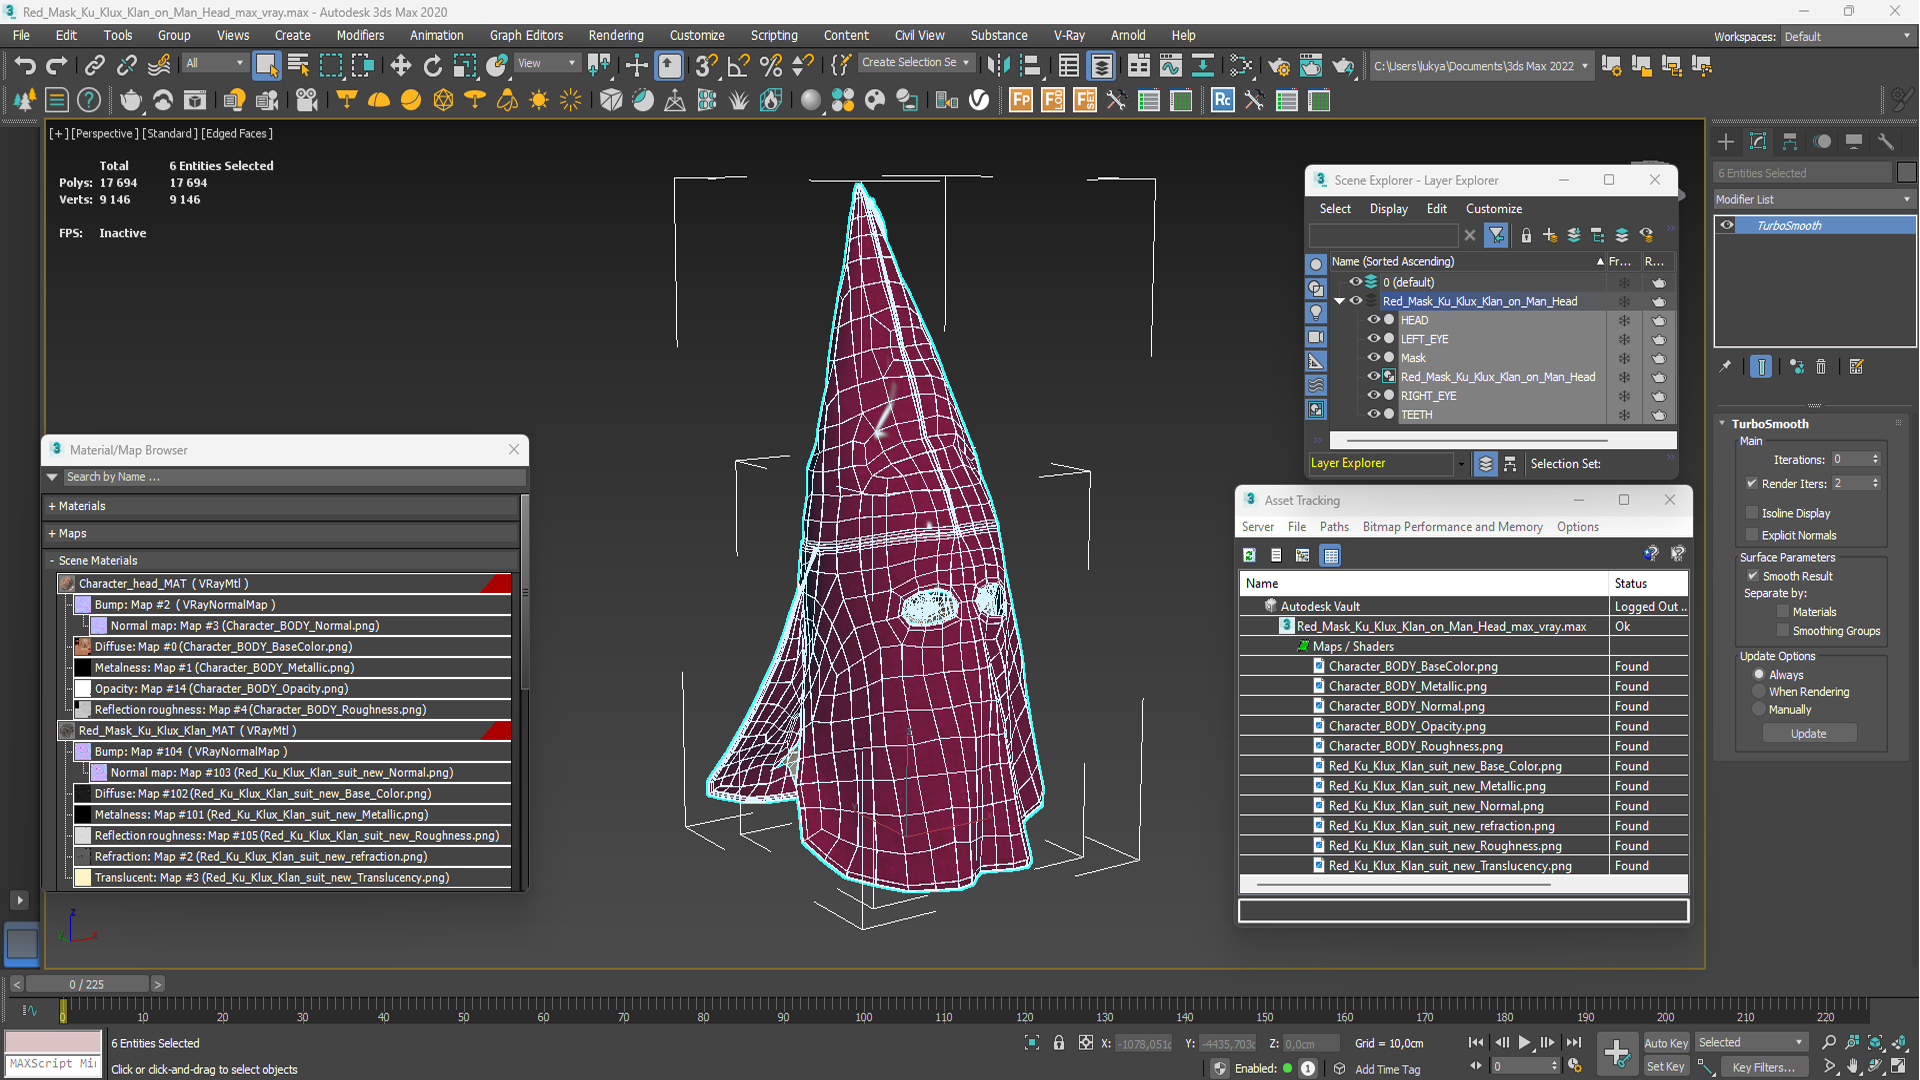Toggle TurboSmooth modifier eye icon
1920x1080 pixels.
coord(1727,225)
